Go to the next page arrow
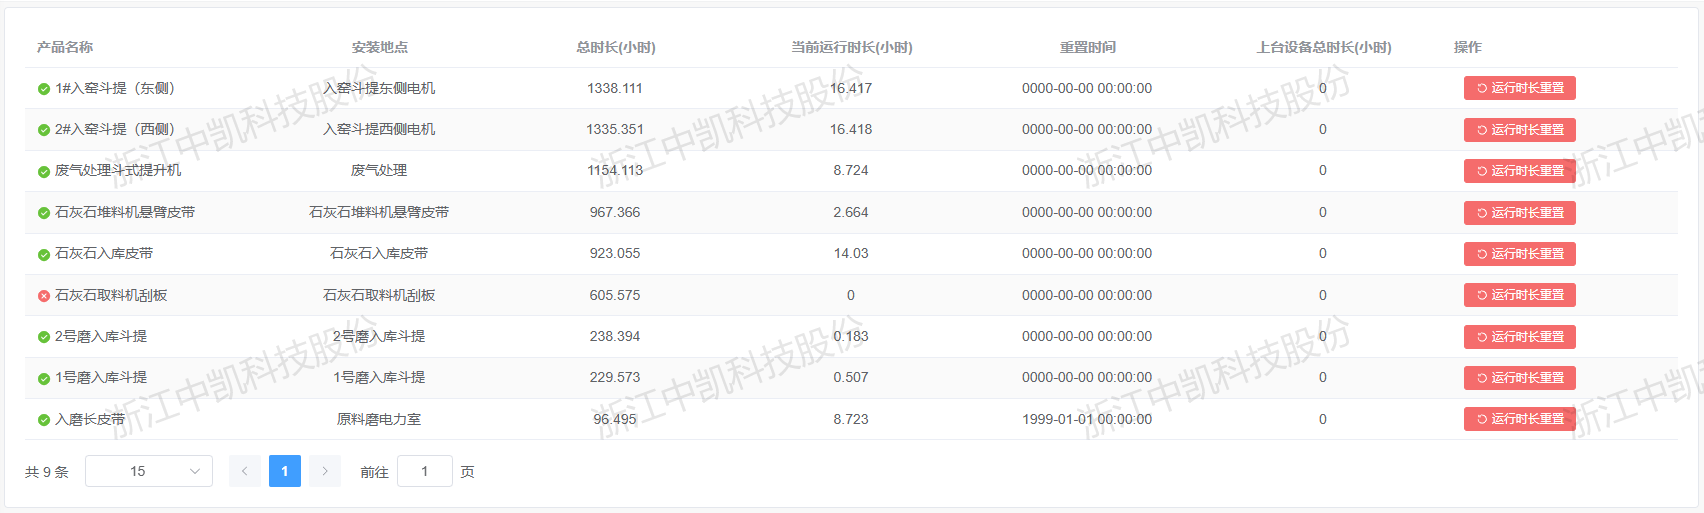 point(325,471)
